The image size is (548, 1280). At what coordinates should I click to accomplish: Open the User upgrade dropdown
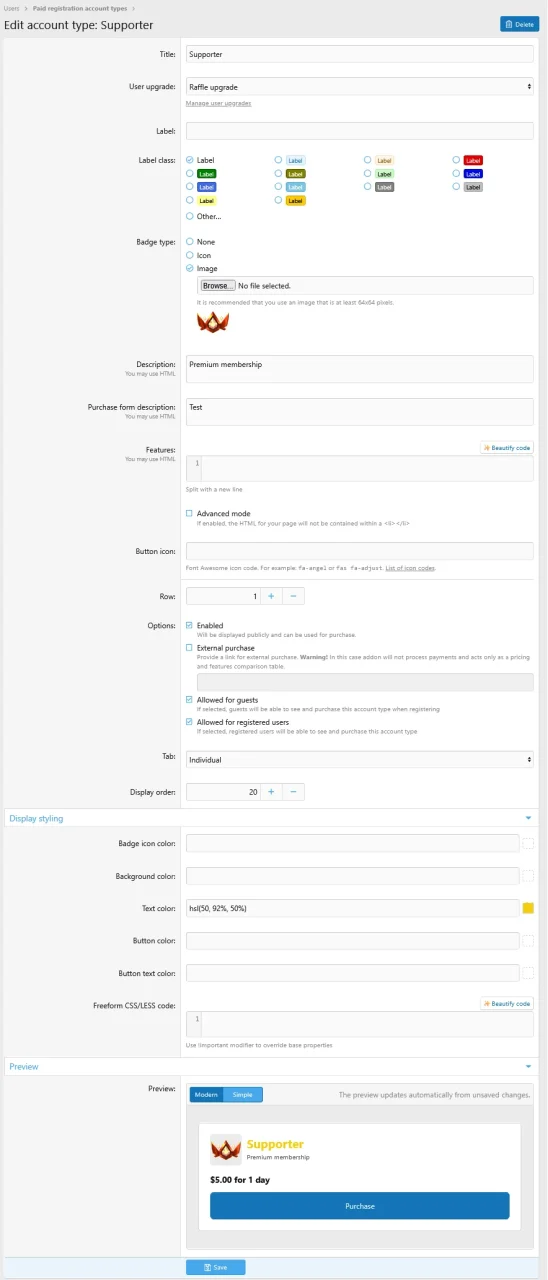click(x=359, y=87)
